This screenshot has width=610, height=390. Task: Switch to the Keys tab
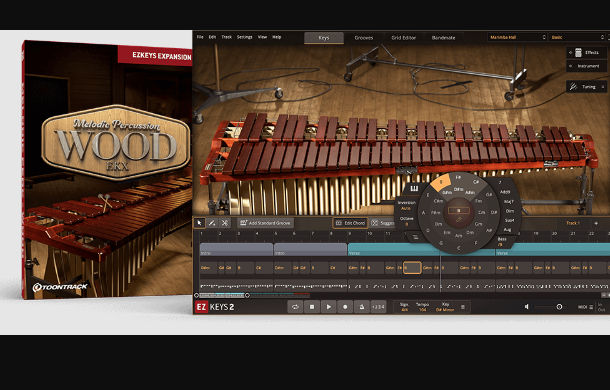pyautogui.click(x=324, y=38)
